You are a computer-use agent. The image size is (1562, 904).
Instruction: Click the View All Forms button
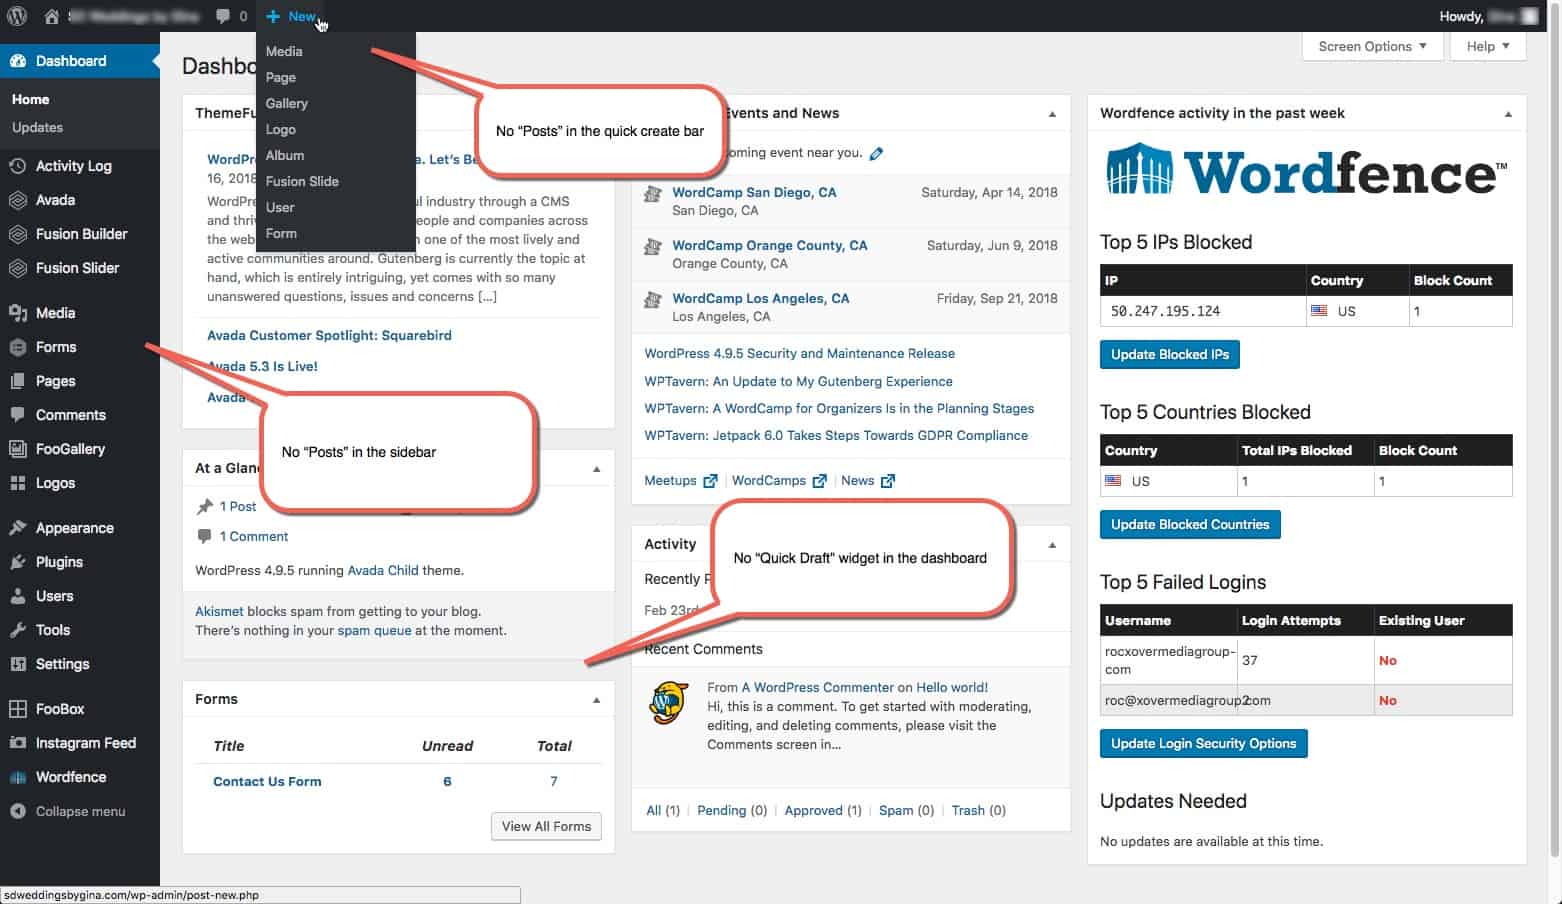[545, 826]
